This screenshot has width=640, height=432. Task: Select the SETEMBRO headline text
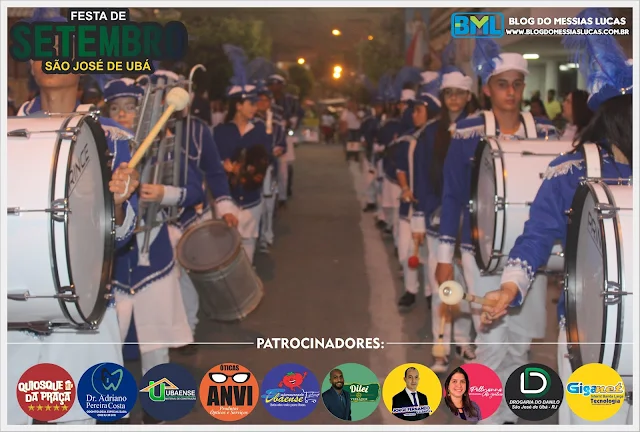[99, 42]
